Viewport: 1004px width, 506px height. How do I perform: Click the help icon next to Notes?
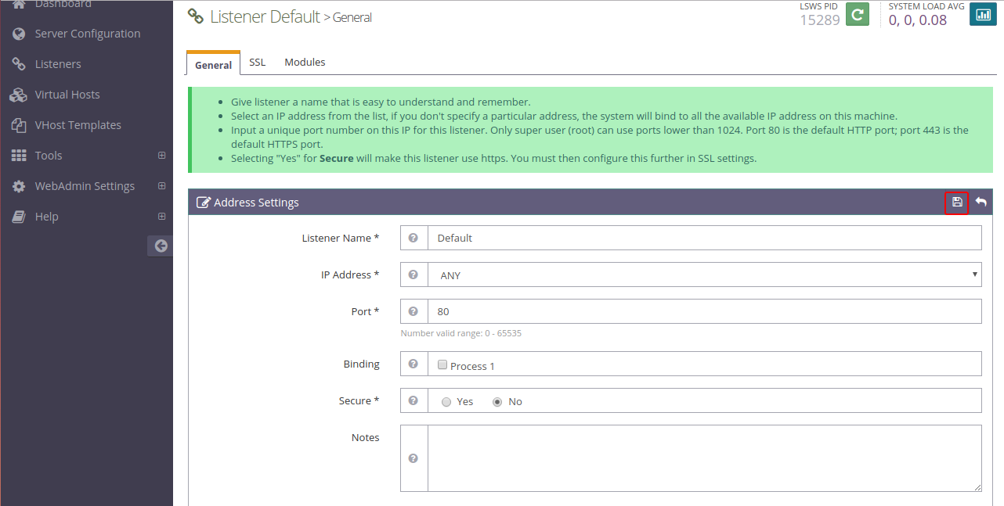coord(414,459)
